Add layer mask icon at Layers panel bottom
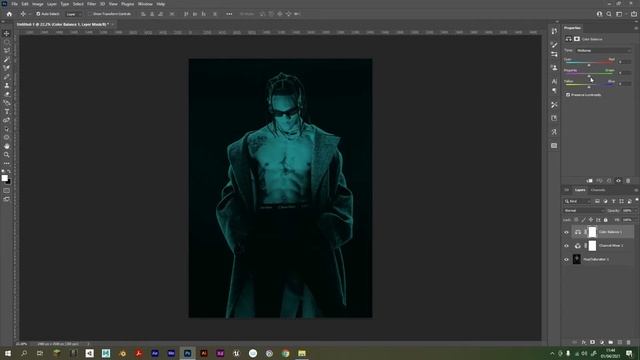Image resolution: width=640 pixels, height=360 pixels. tap(593, 342)
